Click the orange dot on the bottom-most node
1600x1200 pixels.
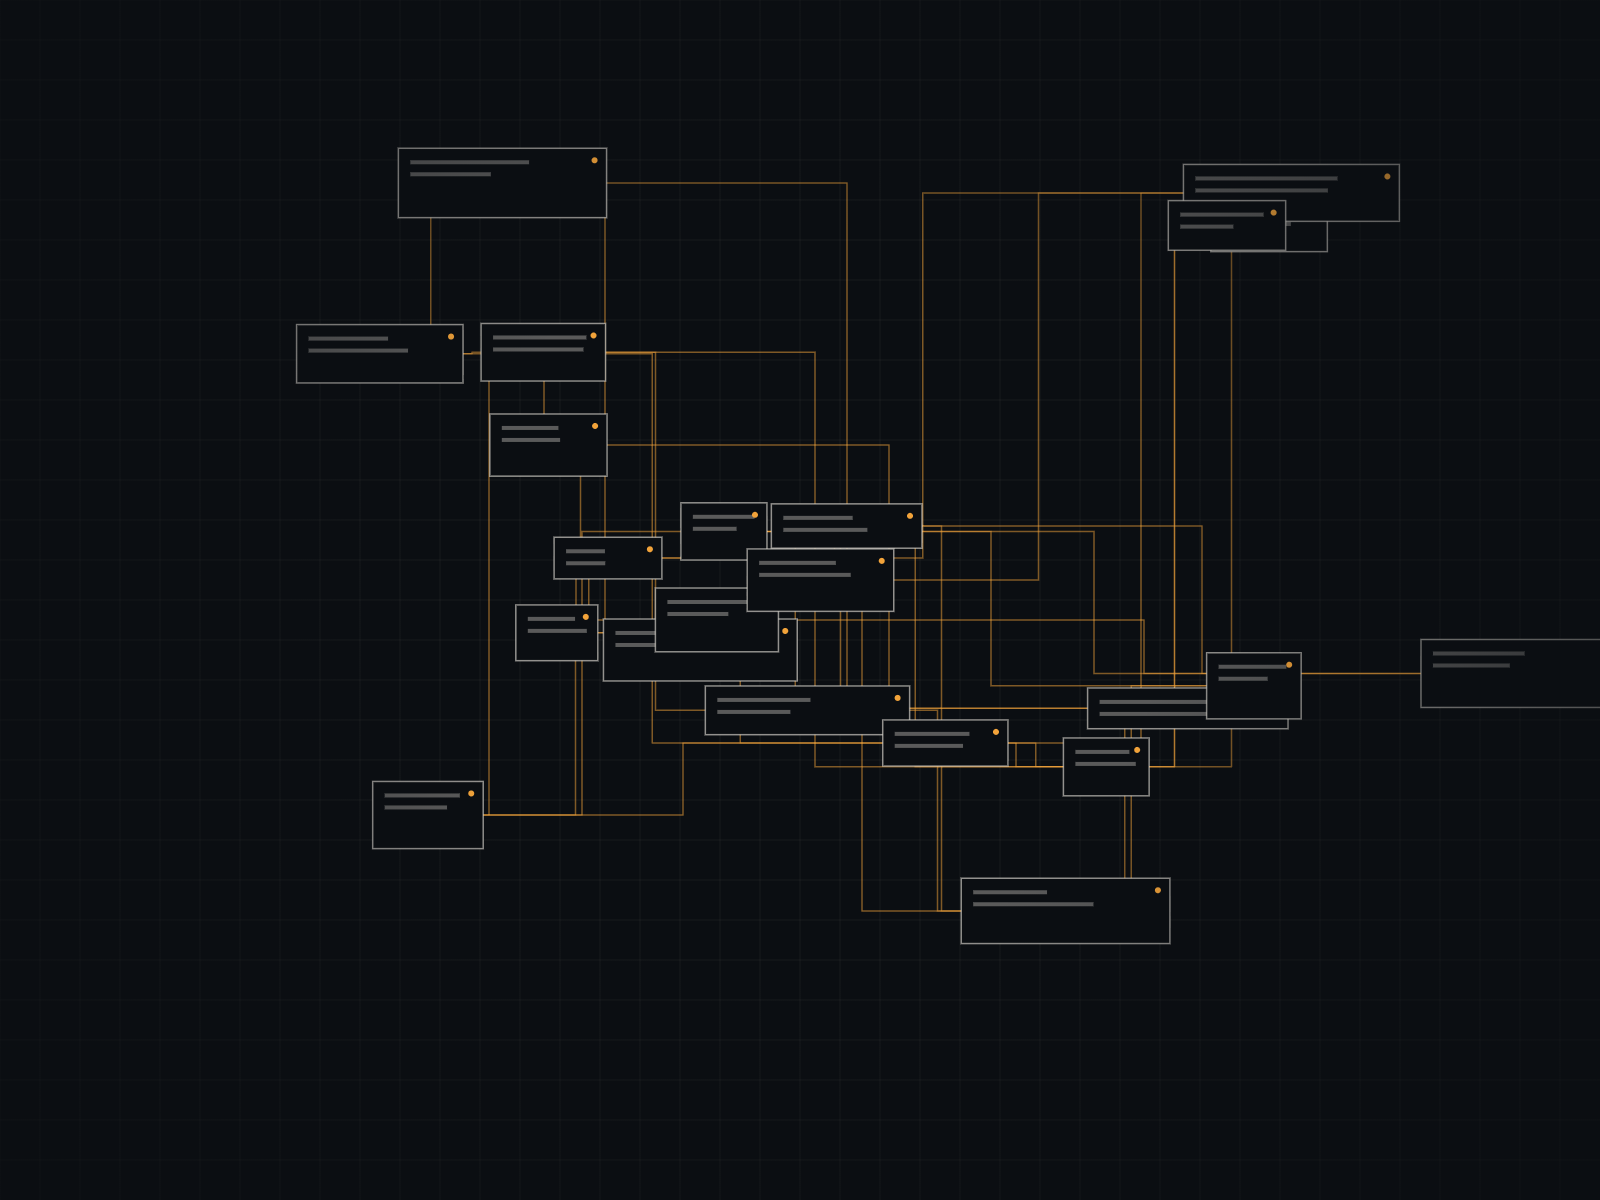(1158, 890)
